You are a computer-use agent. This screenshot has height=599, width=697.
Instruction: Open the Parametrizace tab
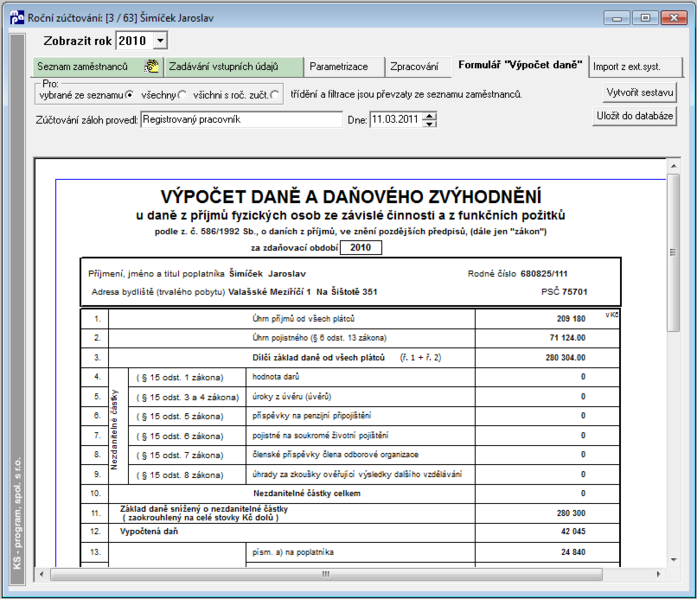coord(344,67)
